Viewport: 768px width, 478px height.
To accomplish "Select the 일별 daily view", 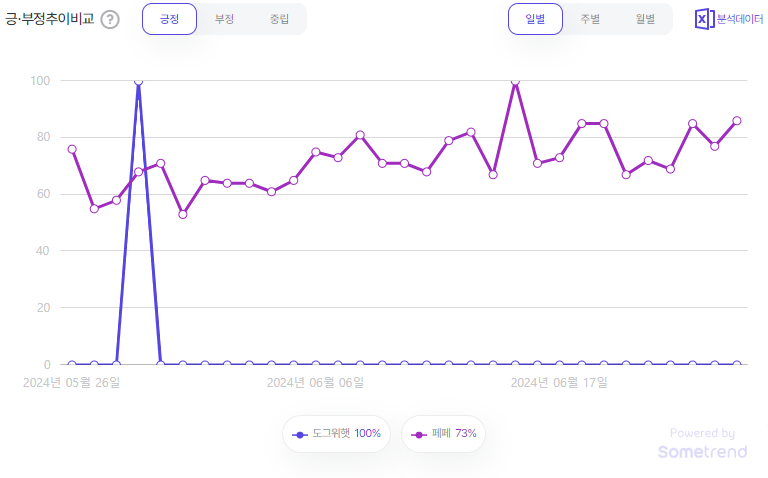I will (535, 19).
